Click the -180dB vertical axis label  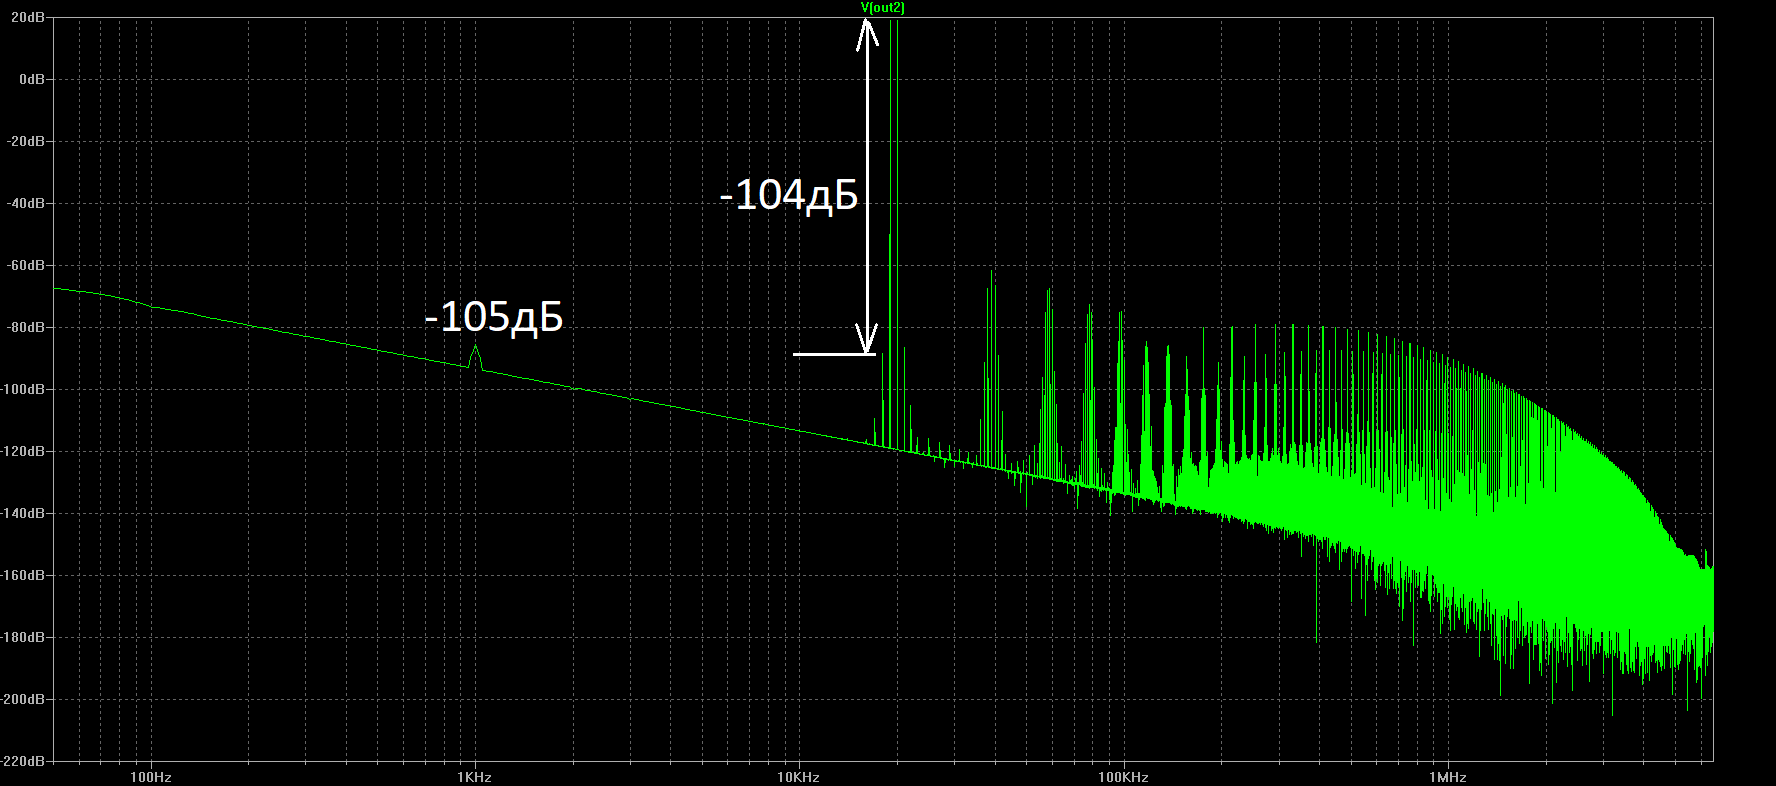pyautogui.click(x=23, y=637)
